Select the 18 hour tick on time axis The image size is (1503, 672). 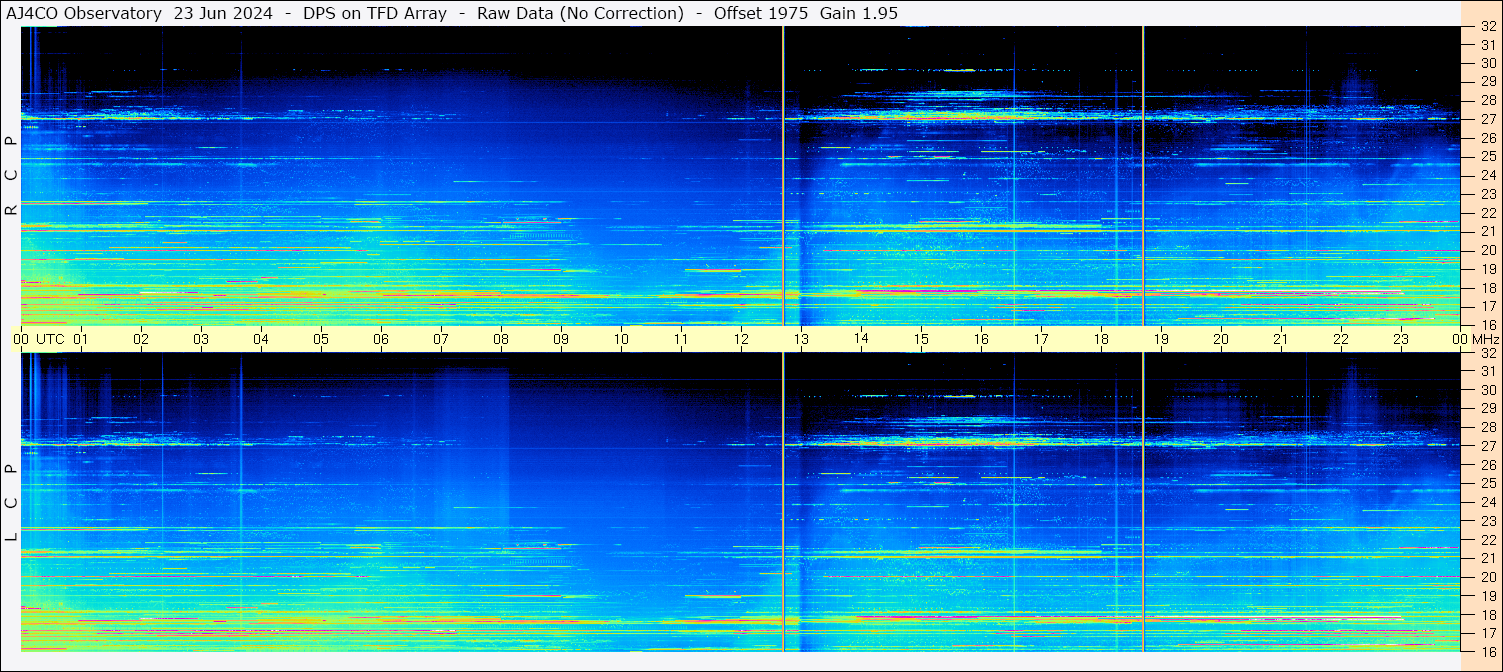click(1100, 339)
